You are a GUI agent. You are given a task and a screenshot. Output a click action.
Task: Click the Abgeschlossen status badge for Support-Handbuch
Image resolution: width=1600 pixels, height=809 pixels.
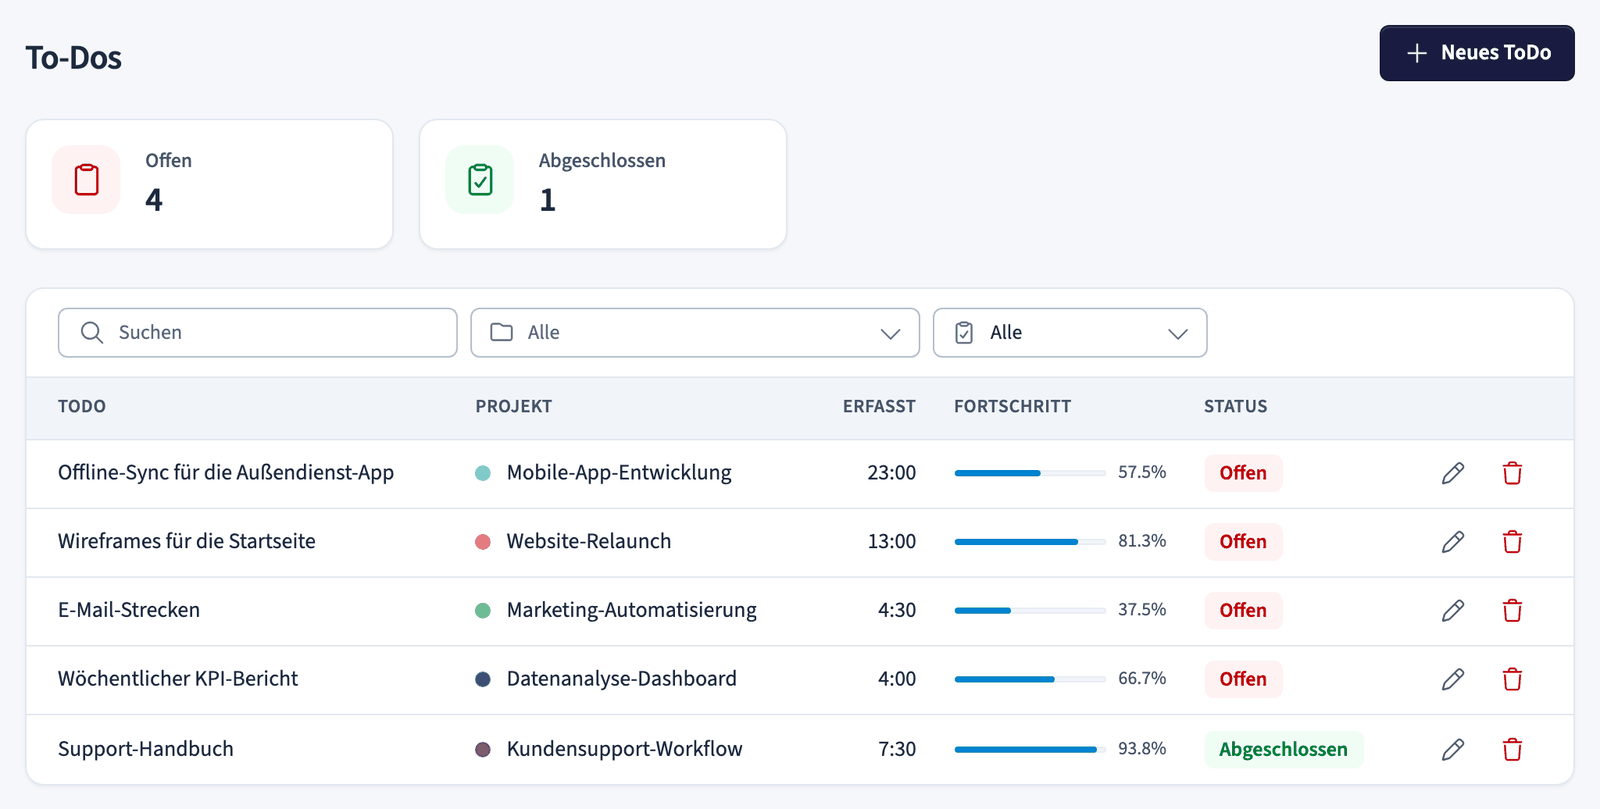tap(1284, 749)
